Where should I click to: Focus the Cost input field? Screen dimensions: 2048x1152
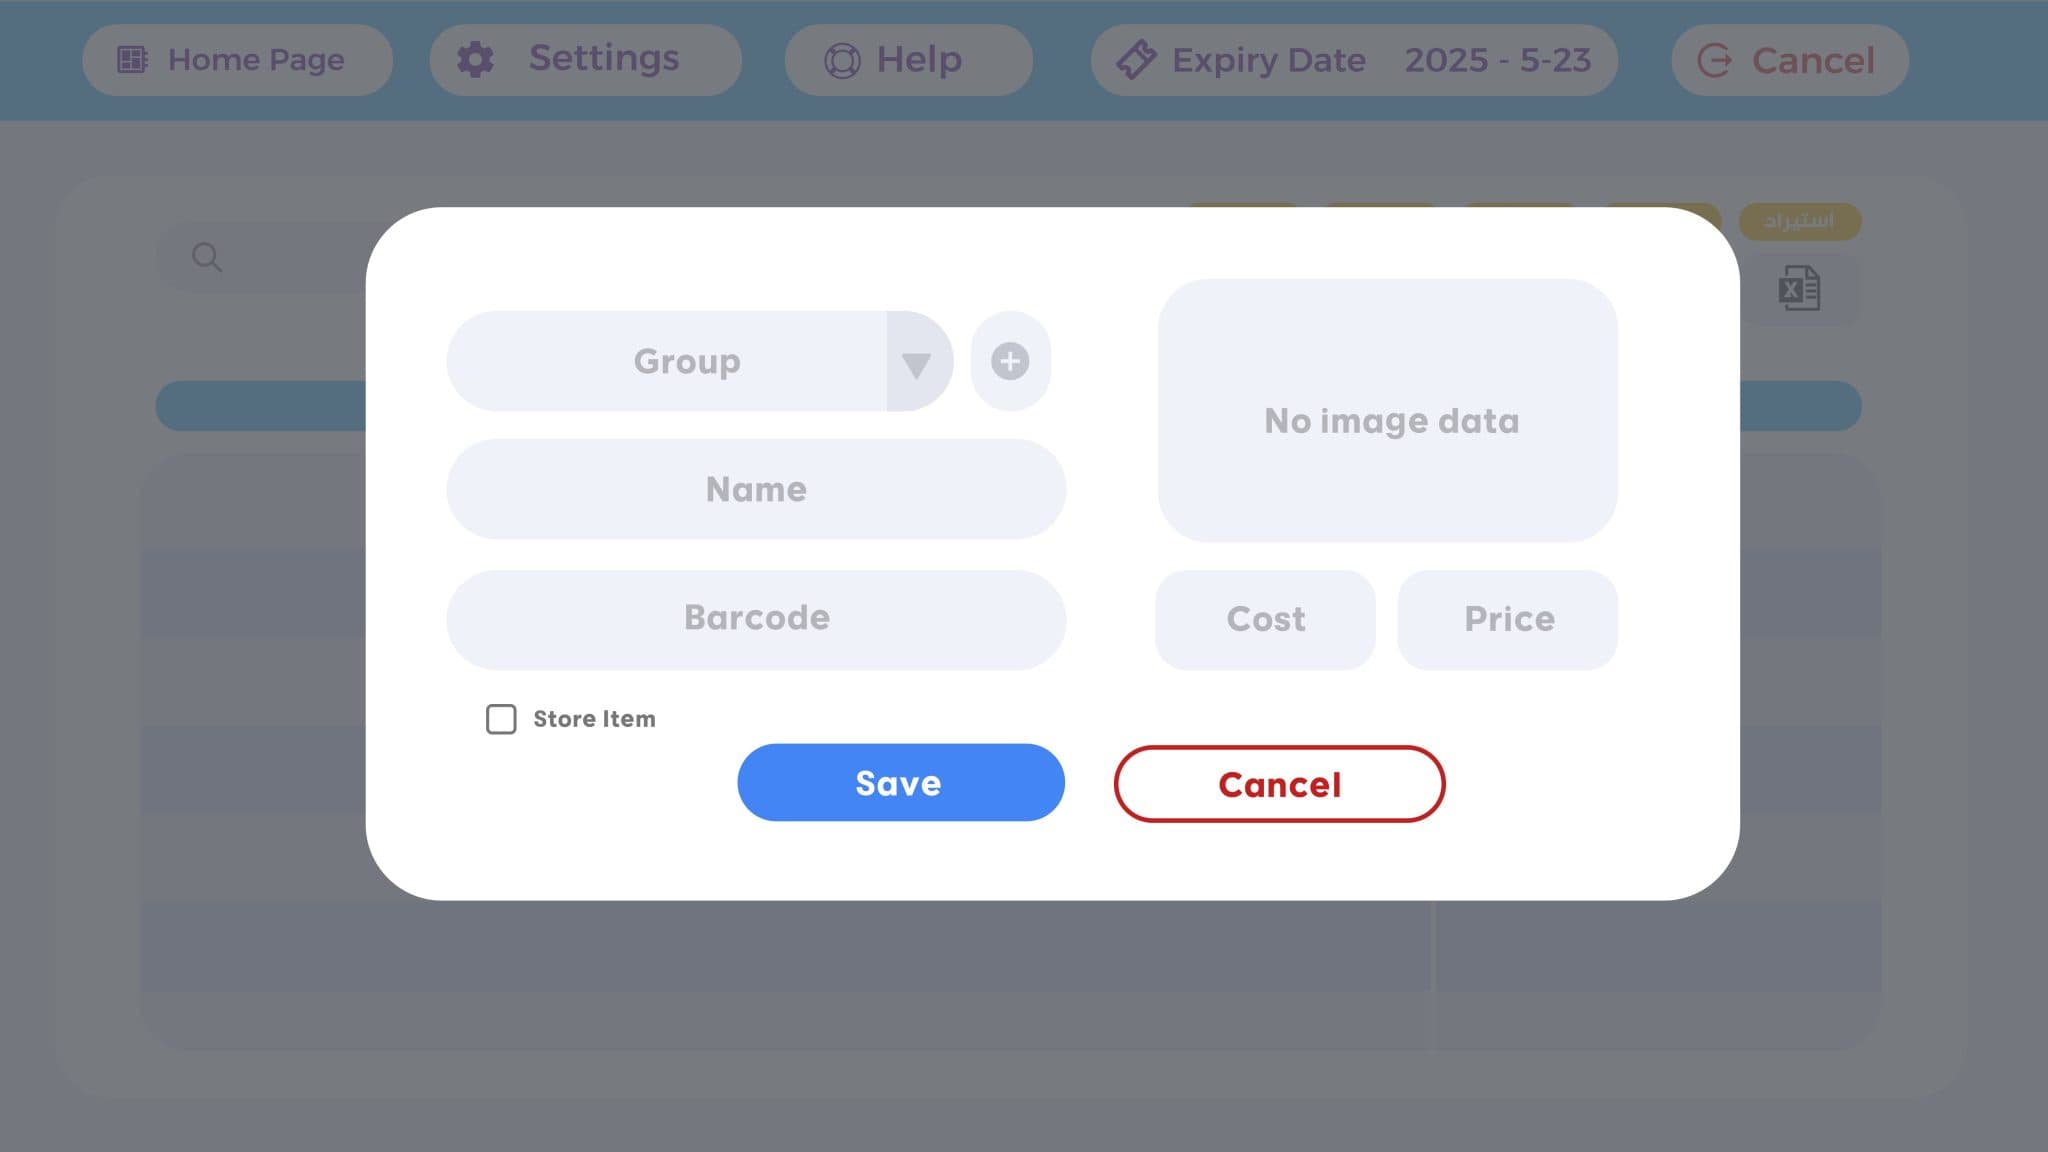1265,619
